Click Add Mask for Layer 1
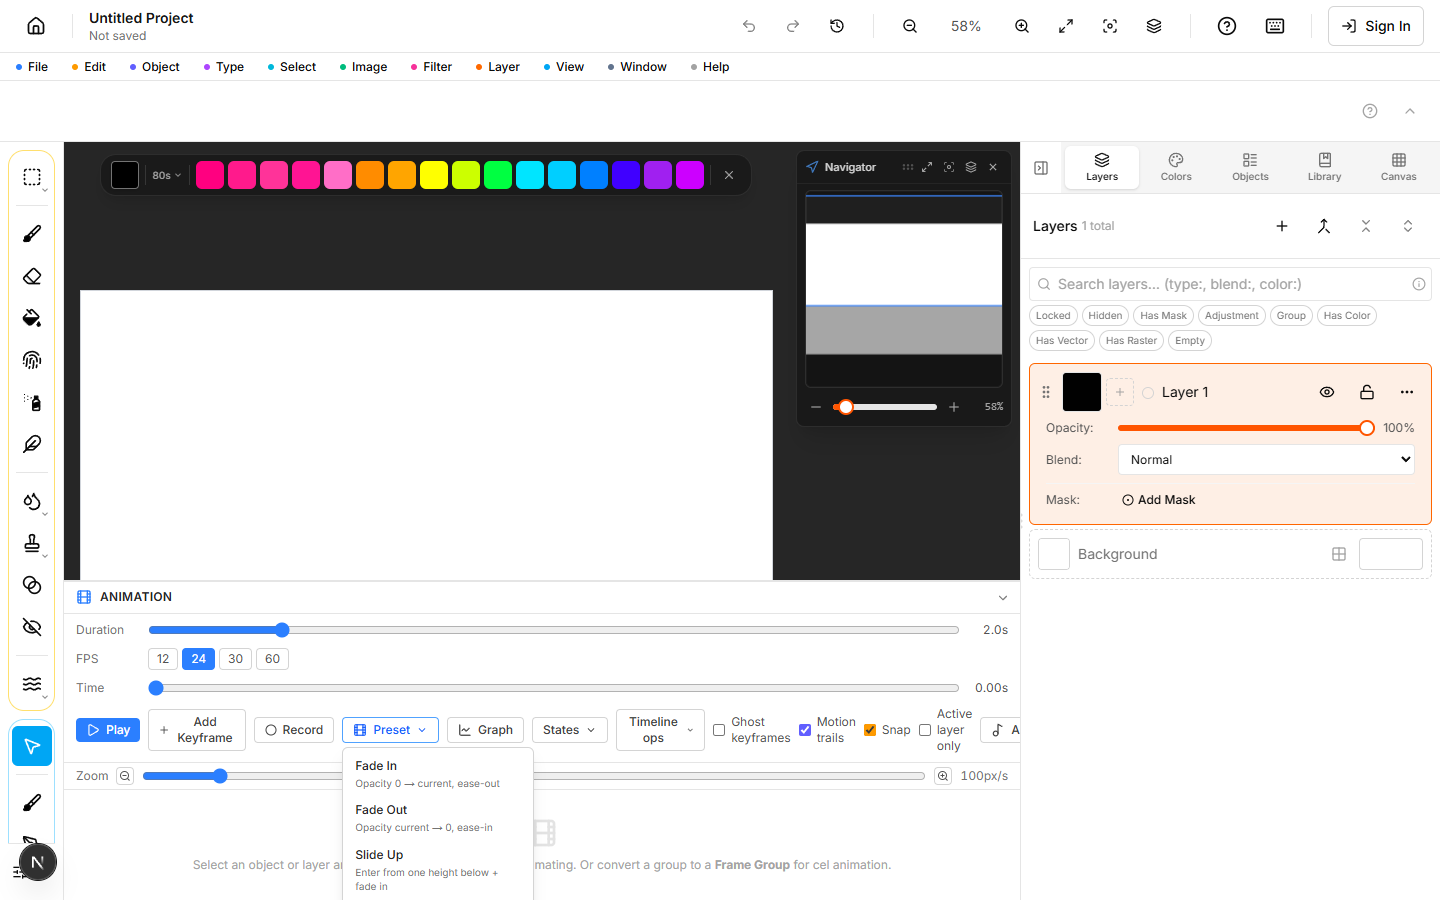 click(1158, 500)
